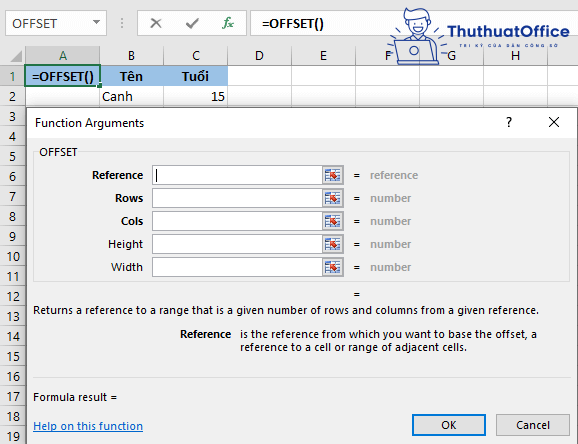Screen dimensions: 578x444
Task: Select column H header
Action: [x=515, y=56]
